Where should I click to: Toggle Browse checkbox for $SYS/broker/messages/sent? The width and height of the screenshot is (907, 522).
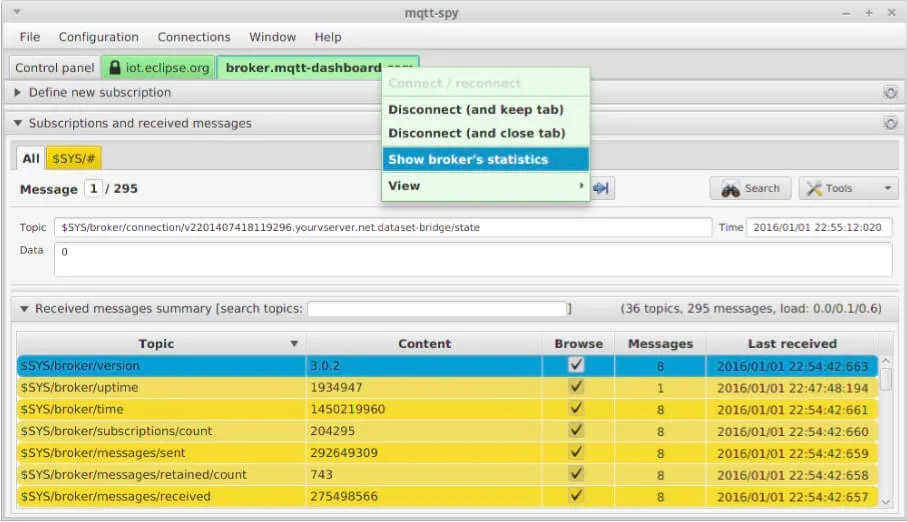click(x=576, y=452)
